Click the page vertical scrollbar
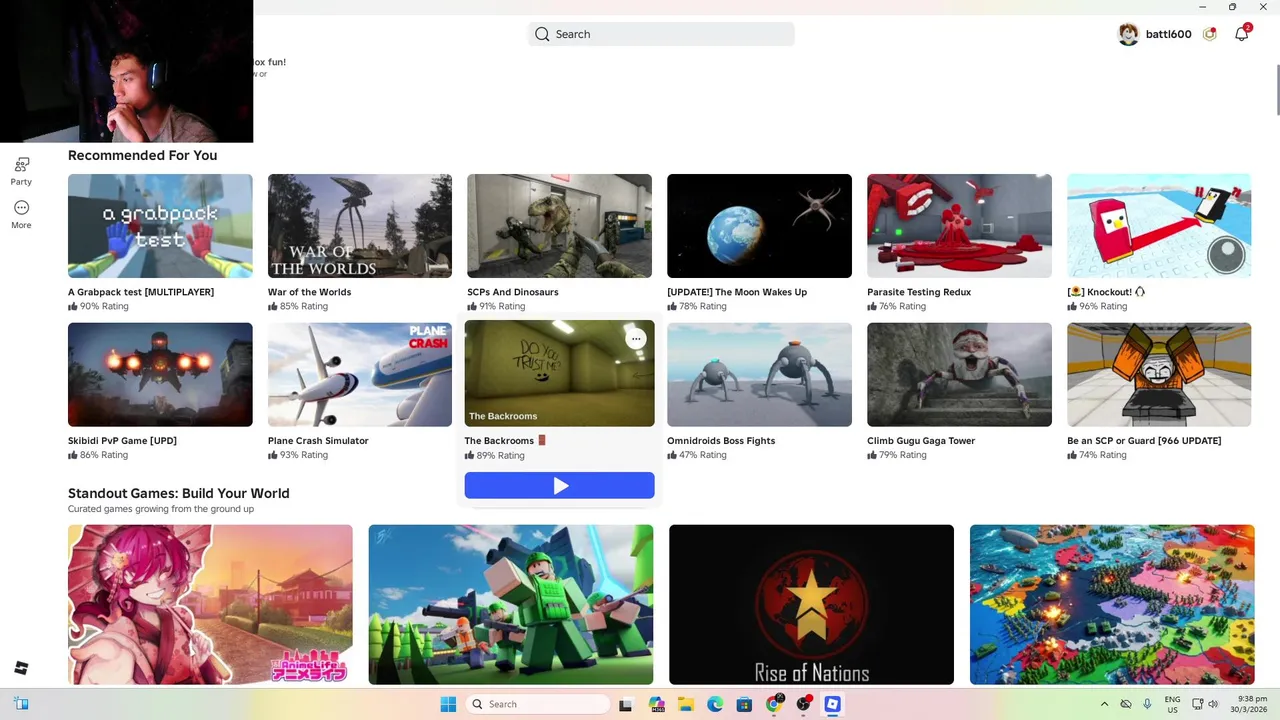1280x720 pixels. click(x=1276, y=90)
